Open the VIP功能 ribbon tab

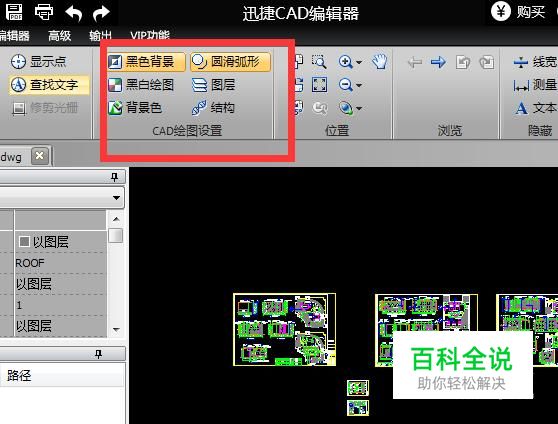pos(150,36)
